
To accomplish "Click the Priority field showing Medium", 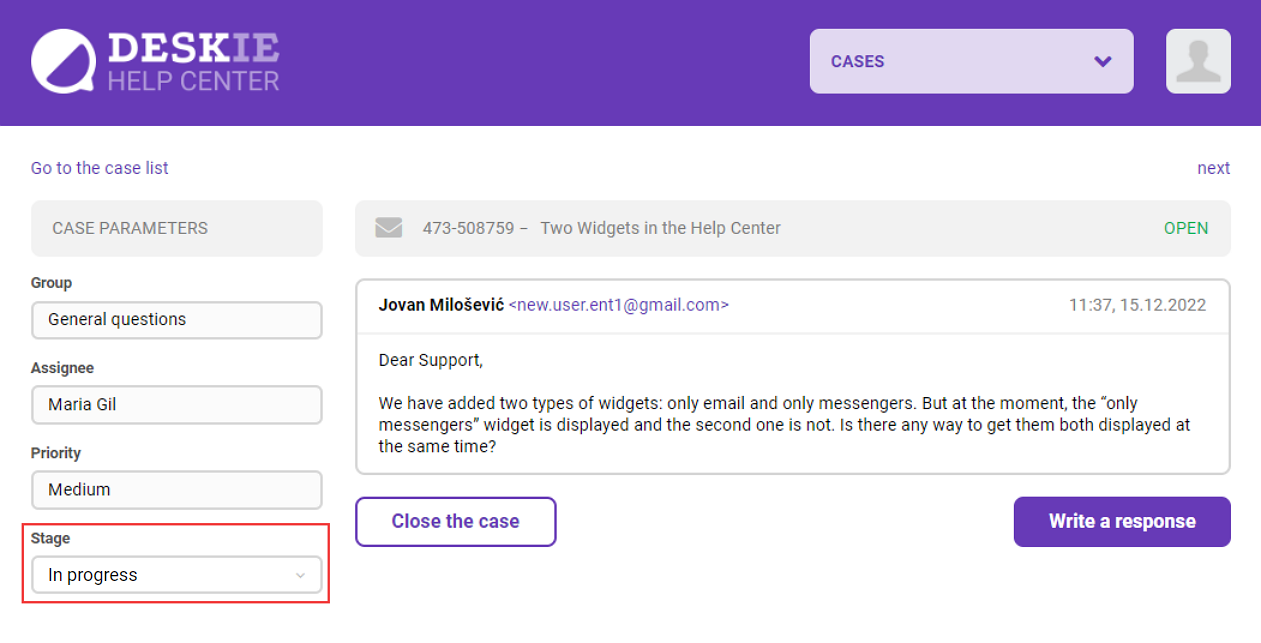I will [176, 490].
